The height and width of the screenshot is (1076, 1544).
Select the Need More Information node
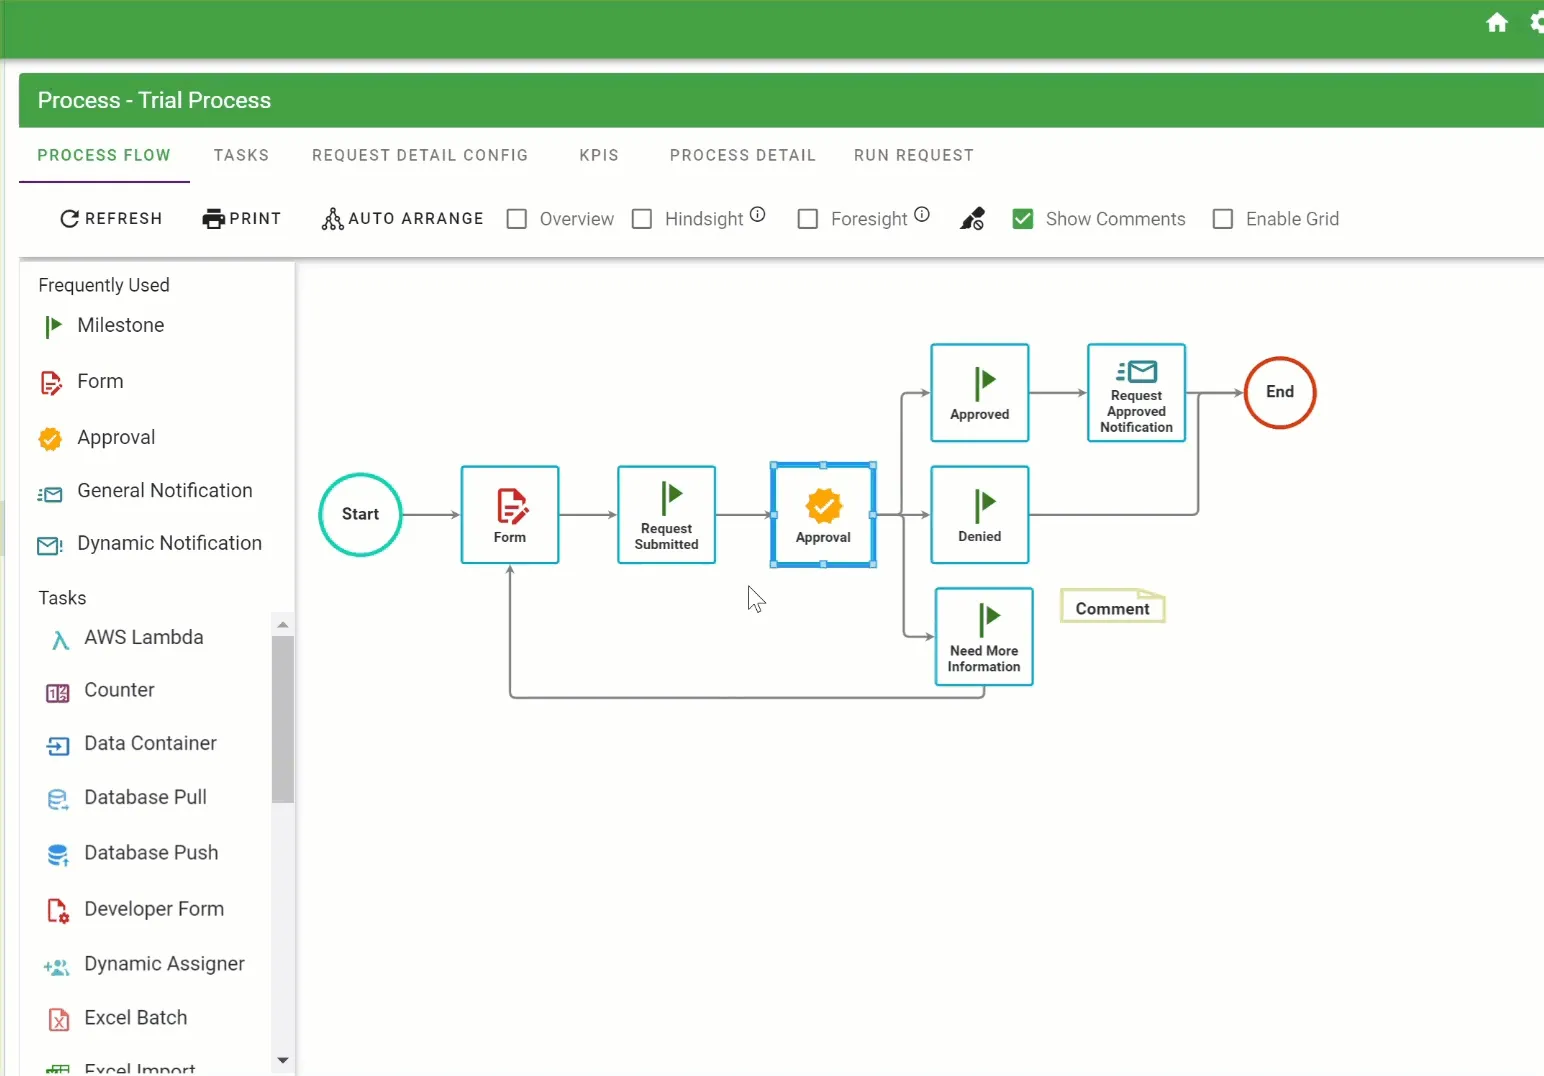tap(983, 637)
